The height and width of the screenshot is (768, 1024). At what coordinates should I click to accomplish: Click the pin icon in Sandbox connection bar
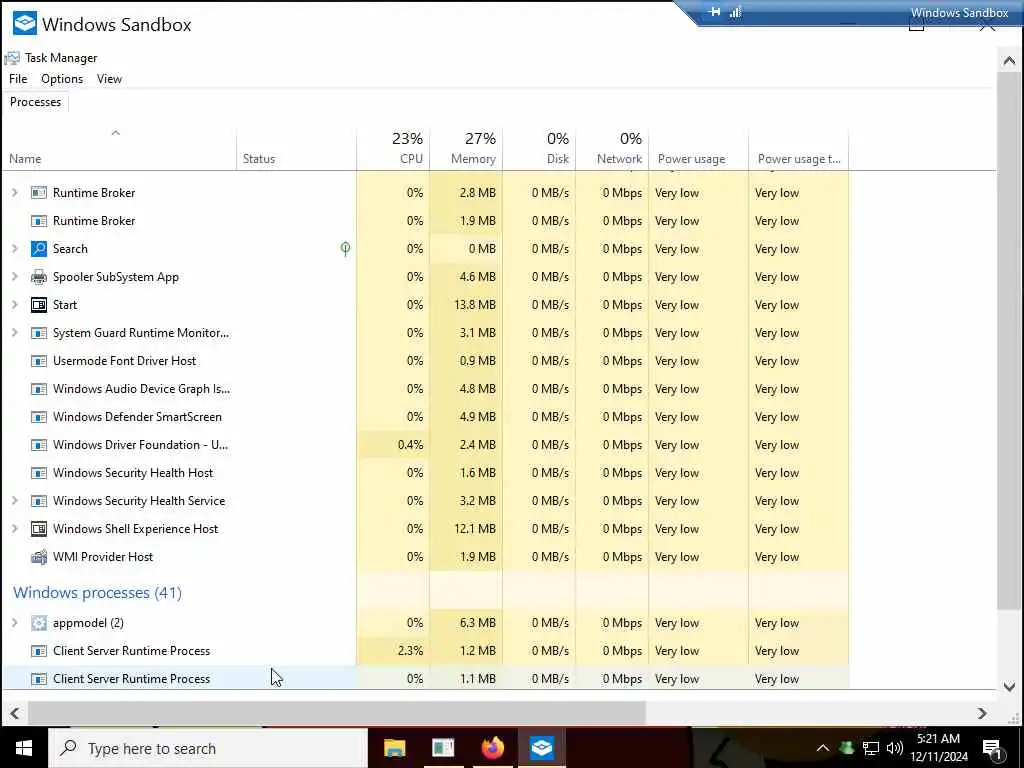(714, 12)
